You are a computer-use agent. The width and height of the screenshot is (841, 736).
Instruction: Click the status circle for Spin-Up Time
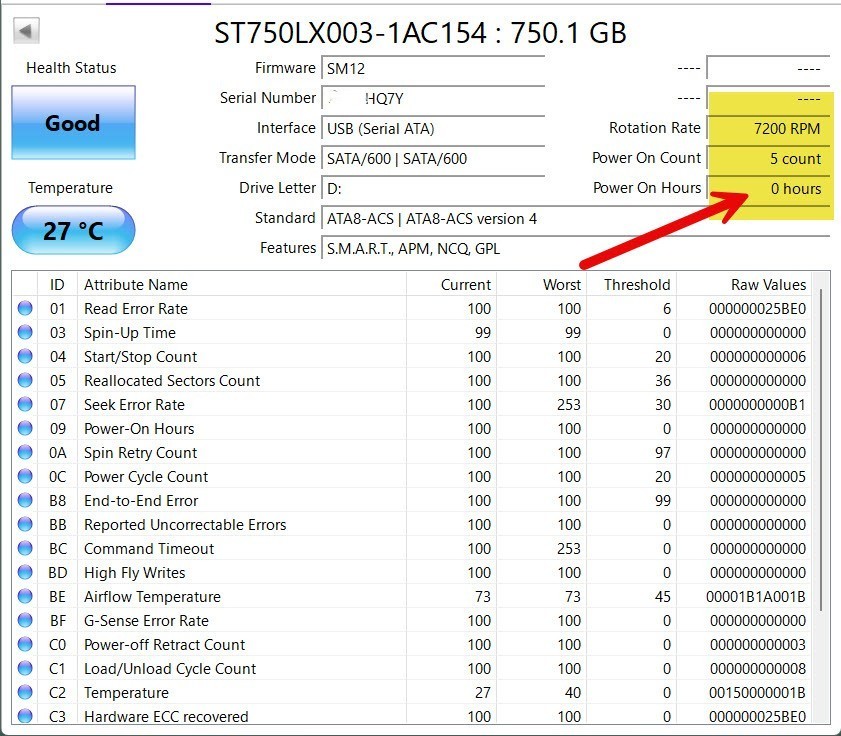[25, 333]
